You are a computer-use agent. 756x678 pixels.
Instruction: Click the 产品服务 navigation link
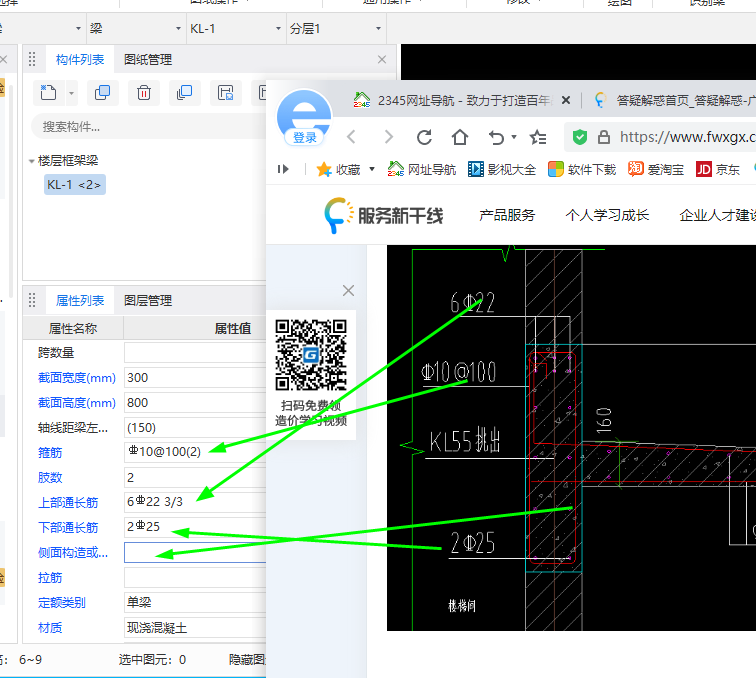tap(507, 215)
